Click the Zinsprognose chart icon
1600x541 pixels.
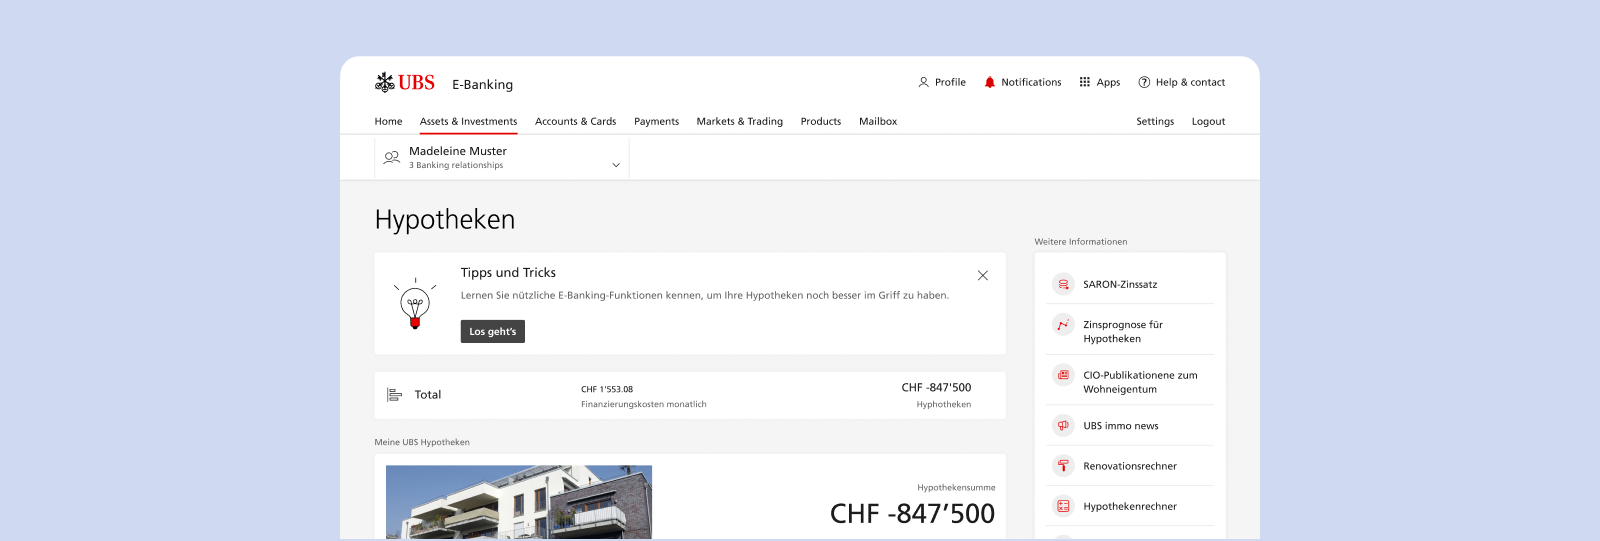tap(1063, 325)
